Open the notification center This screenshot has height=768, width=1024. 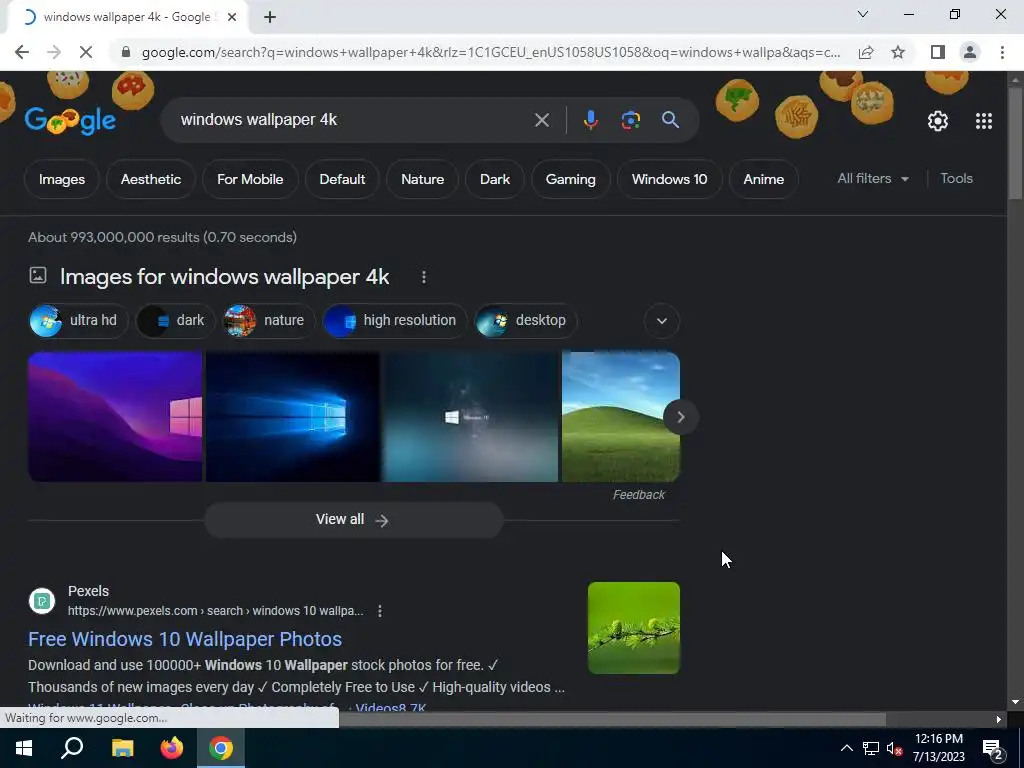[993, 749]
